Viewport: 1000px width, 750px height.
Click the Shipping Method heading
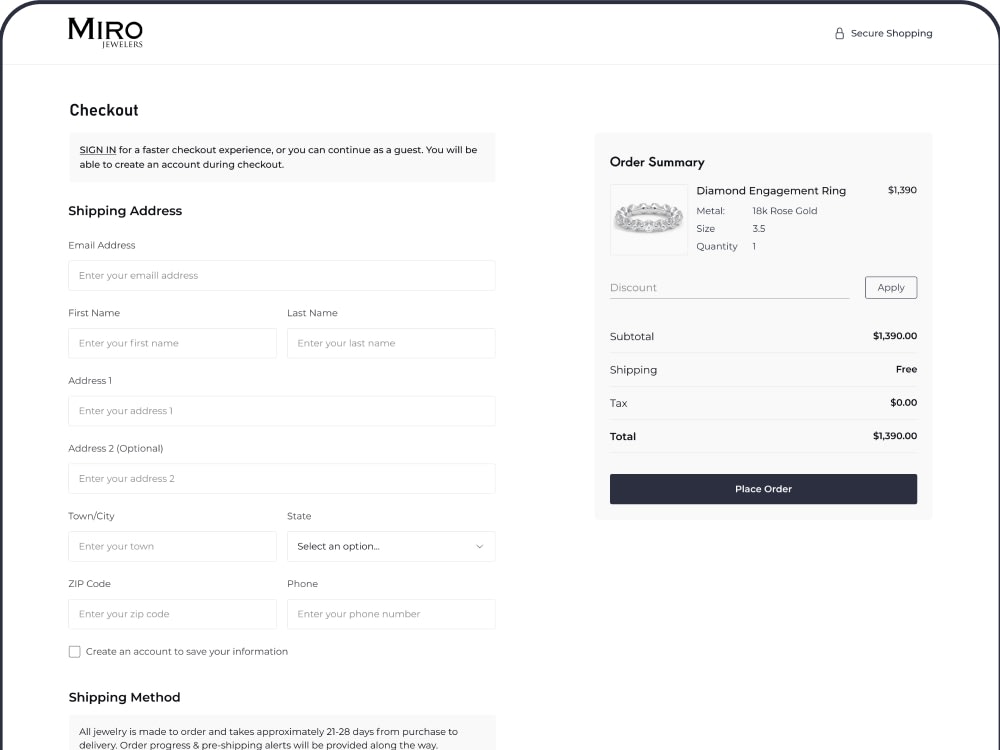tap(124, 697)
